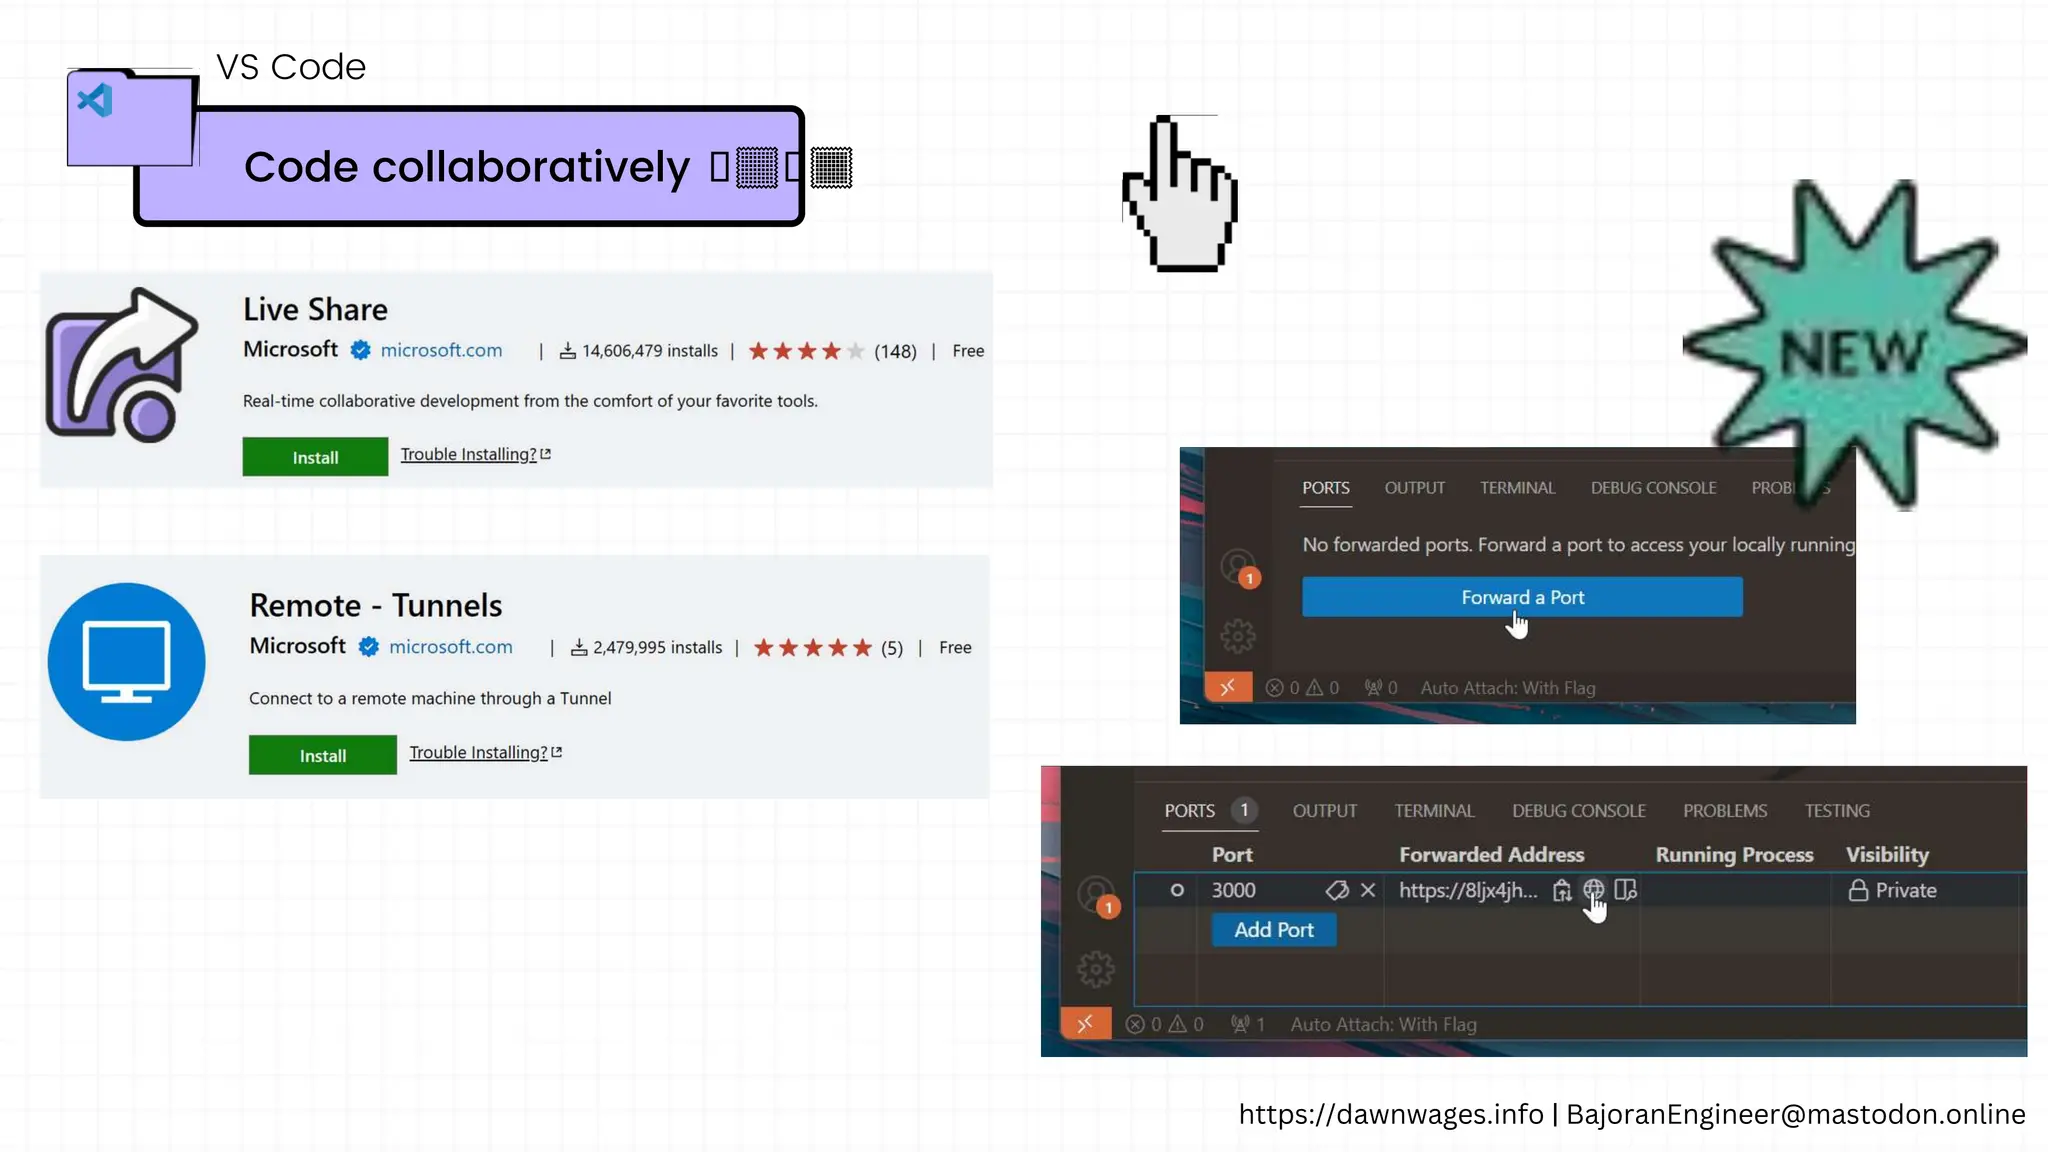
Task: Open DEBUG CONSOLE tab in No forwarded ports panel
Action: click(x=1654, y=488)
